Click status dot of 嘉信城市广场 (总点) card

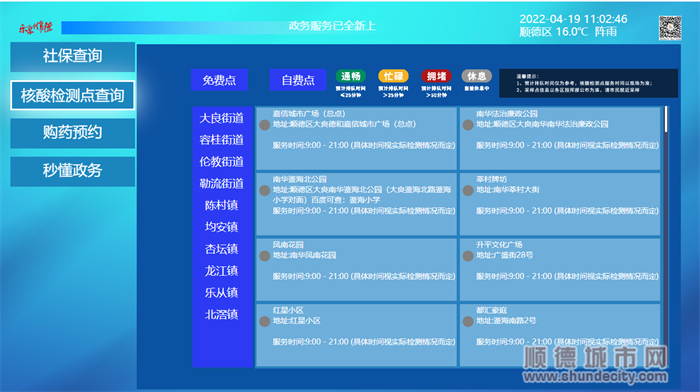[265, 125]
